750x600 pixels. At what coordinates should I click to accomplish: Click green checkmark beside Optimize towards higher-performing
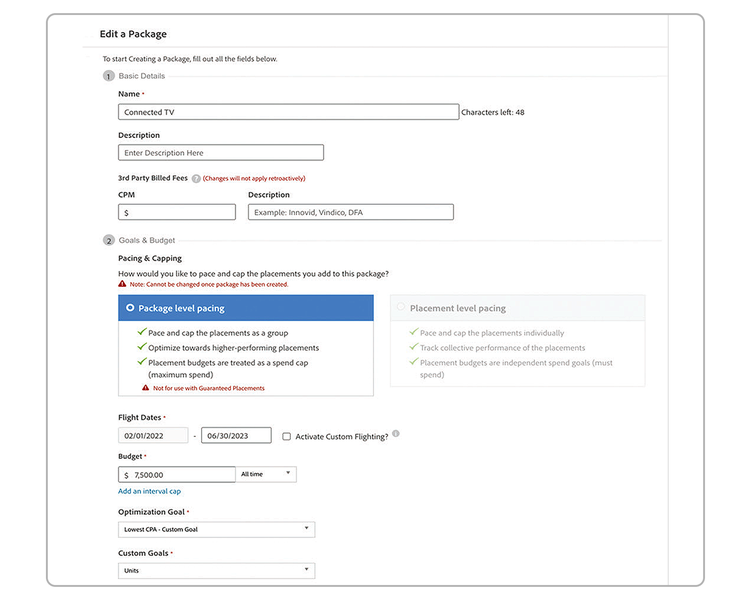click(x=142, y=348)
